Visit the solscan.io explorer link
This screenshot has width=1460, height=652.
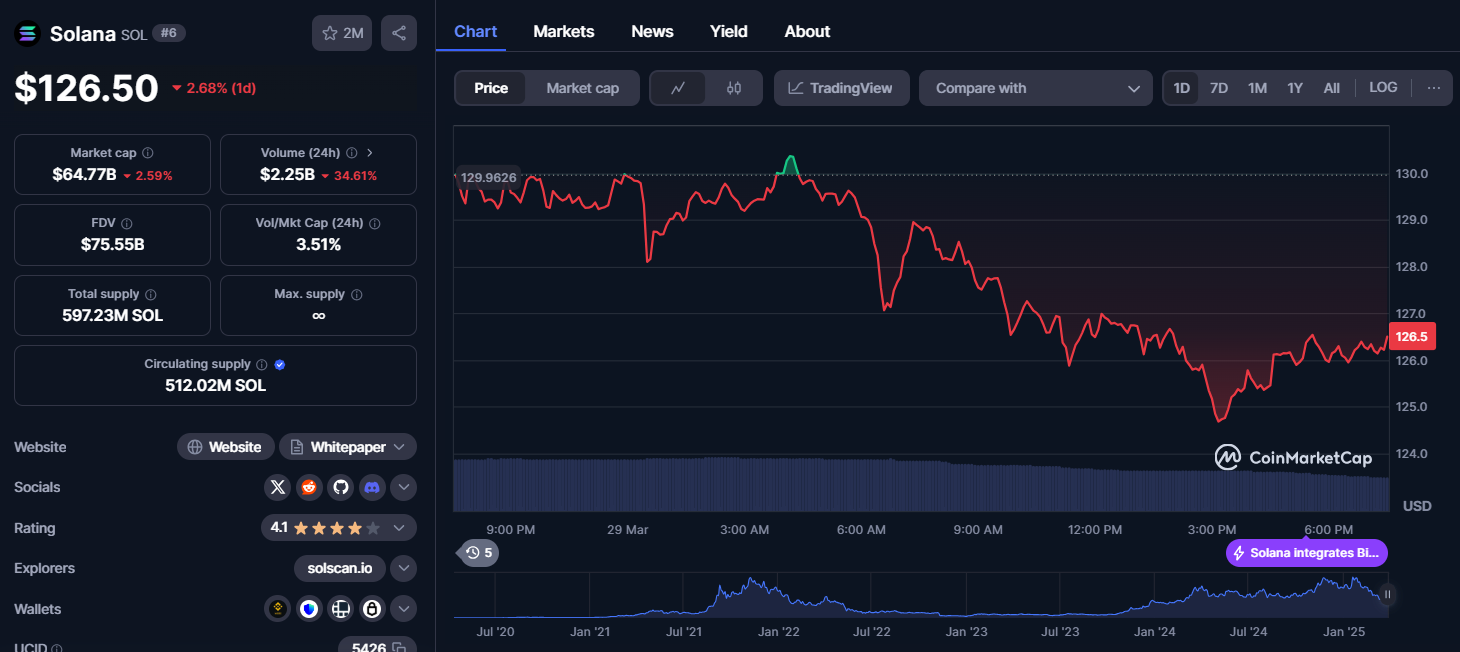340,568
